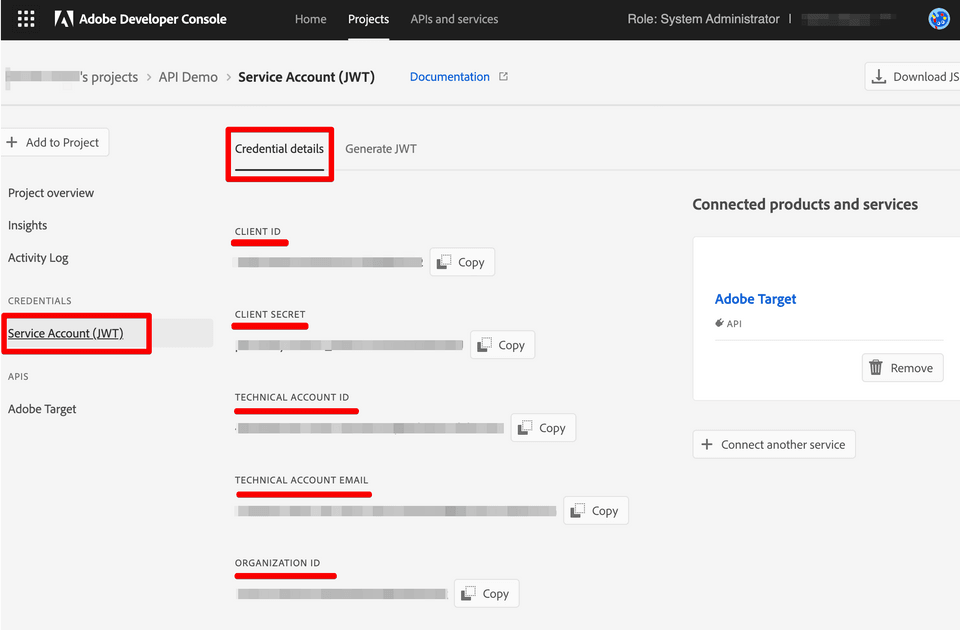Click the copy icon for Client Secret

pyautogui.click(x=484, y=345)
